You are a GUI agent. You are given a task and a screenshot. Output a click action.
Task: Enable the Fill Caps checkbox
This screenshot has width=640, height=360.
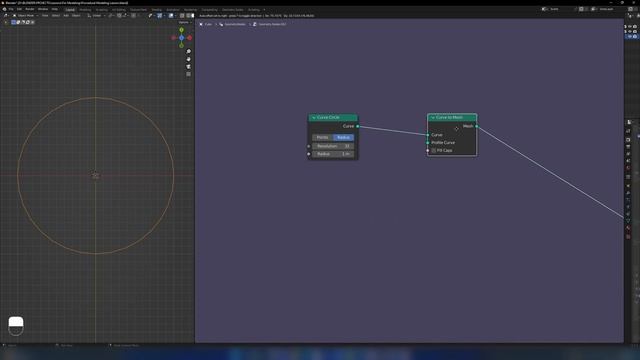[x=433, y=151]
